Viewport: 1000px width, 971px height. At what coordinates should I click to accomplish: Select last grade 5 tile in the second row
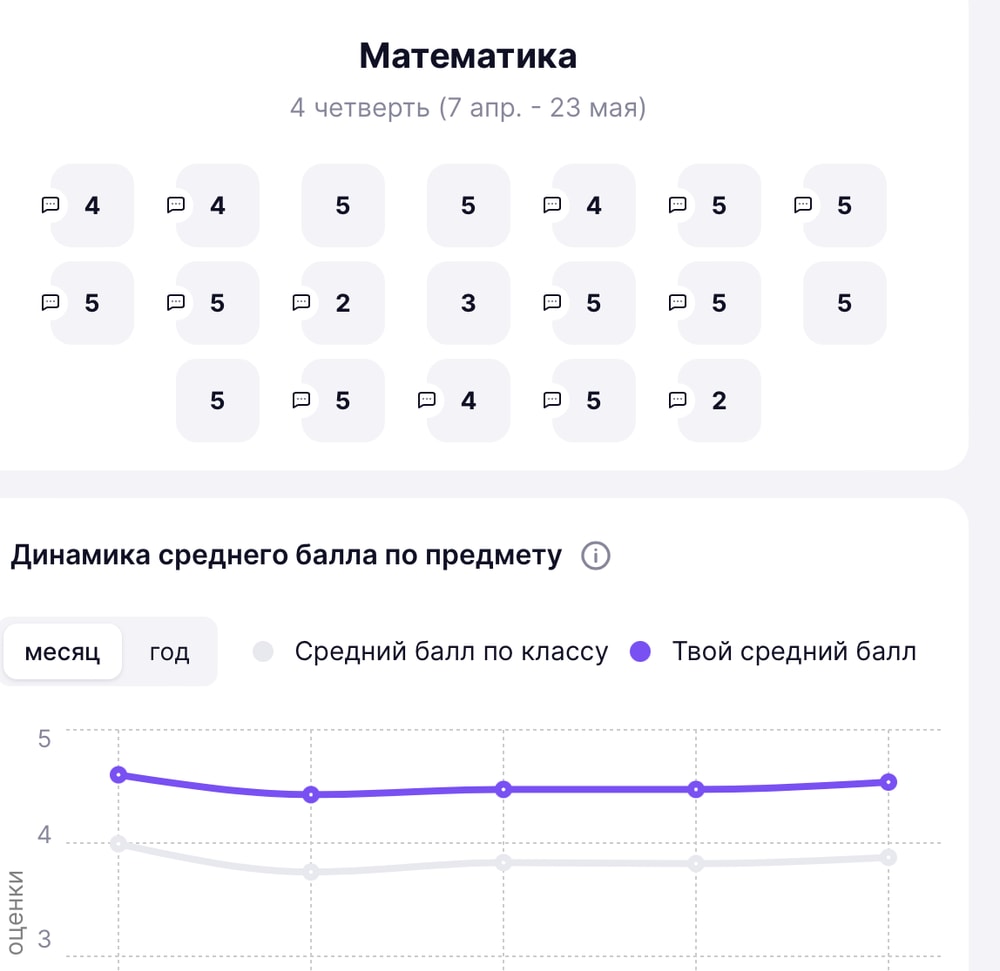pyautogui.click(x=844, y=303)
